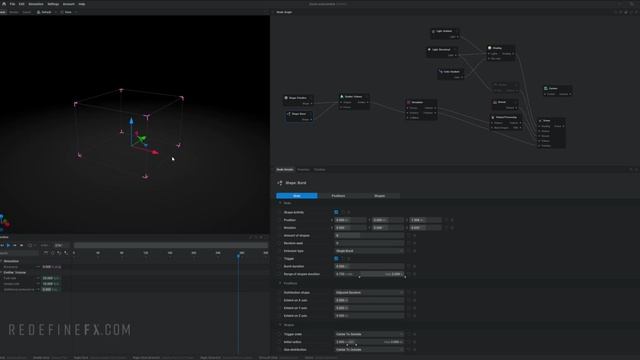Select the Shading node icon
Viewport: 640px width, 360px height.
coord(490,48)
